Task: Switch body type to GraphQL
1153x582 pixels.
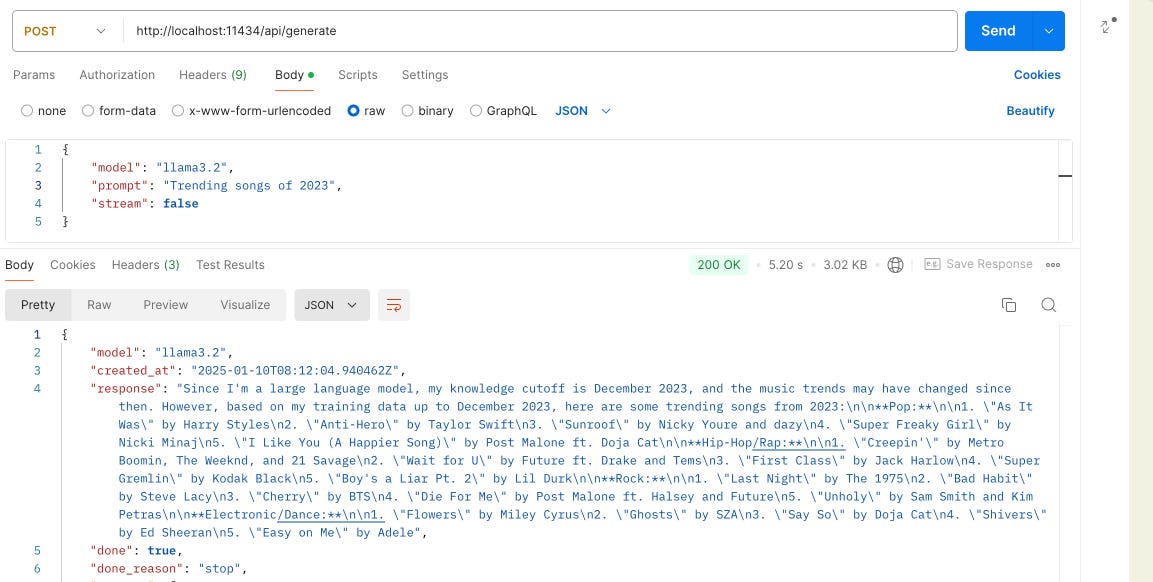Action: 504,111
